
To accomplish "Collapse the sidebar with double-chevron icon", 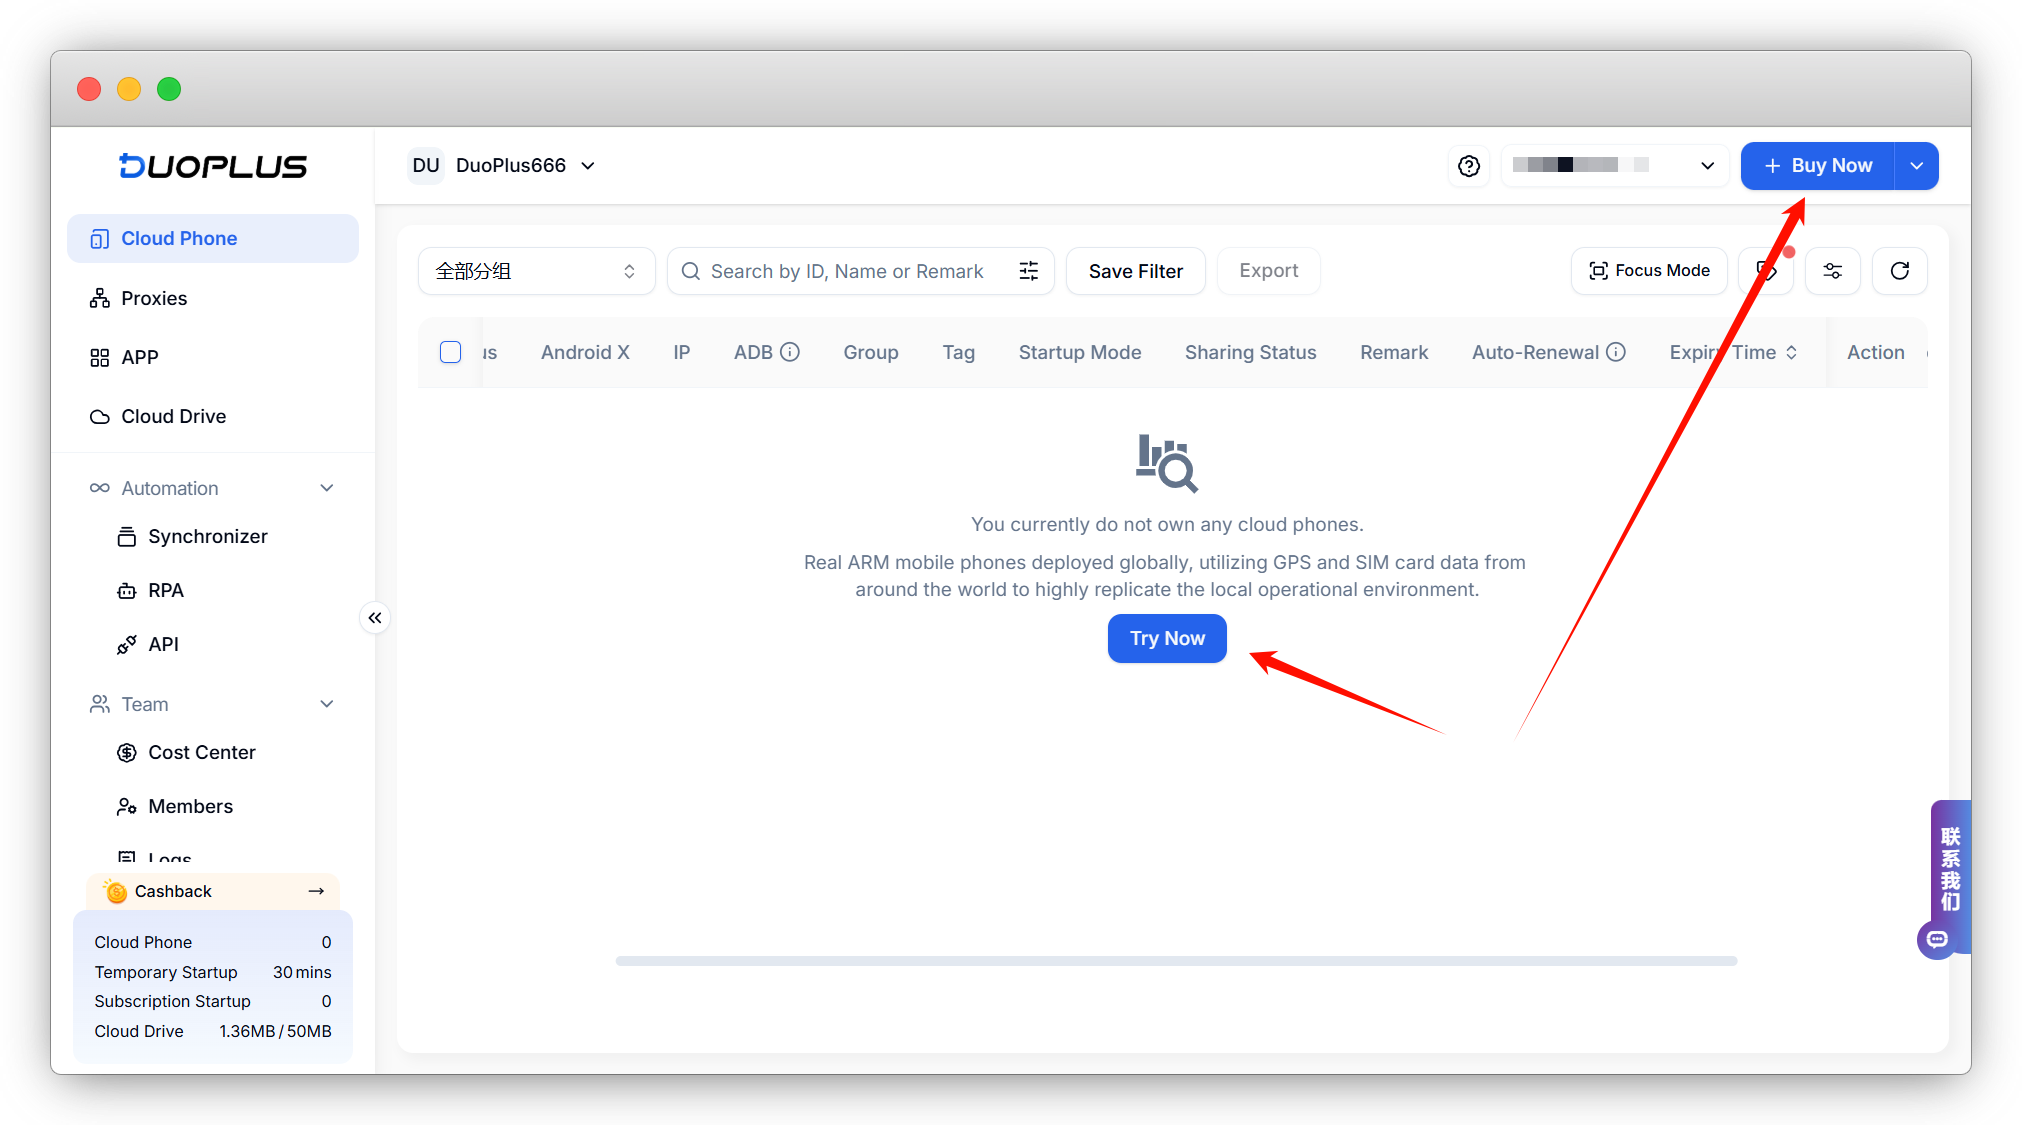I will (x=375, y=618).
